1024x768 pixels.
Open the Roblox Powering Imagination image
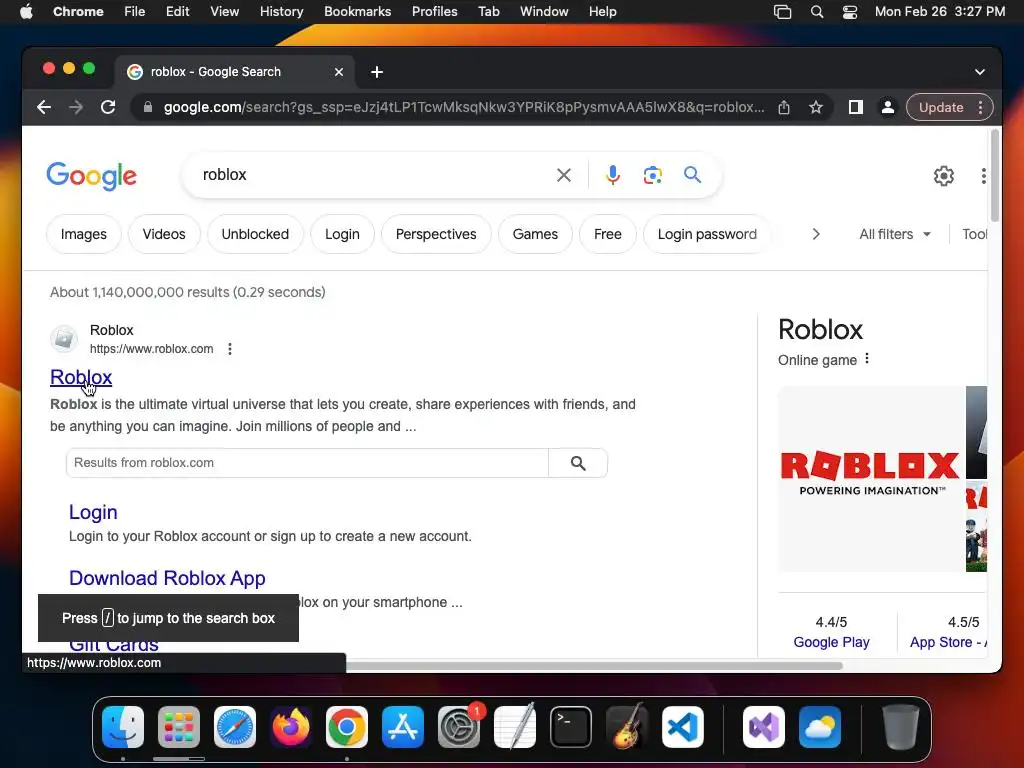click(x=871, y=479)
